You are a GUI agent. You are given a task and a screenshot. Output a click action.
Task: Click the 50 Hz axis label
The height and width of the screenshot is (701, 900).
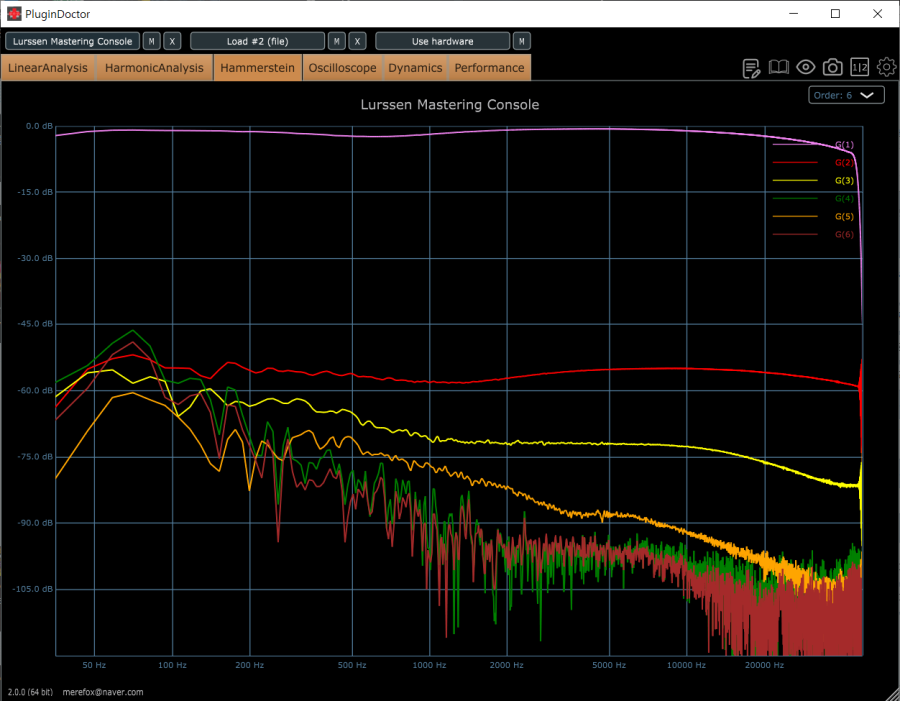(x=94, y=665)
